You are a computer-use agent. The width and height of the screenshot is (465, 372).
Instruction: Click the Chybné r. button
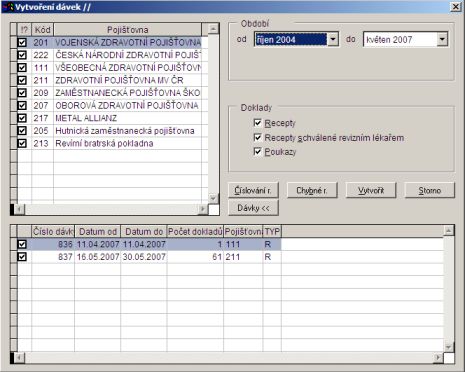312,190
